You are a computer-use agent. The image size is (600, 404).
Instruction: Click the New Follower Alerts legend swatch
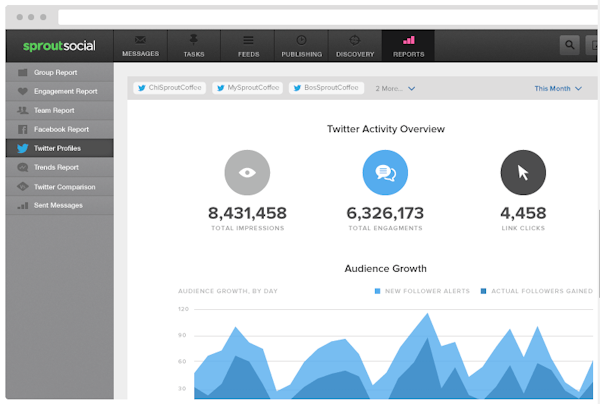[378, 291]
